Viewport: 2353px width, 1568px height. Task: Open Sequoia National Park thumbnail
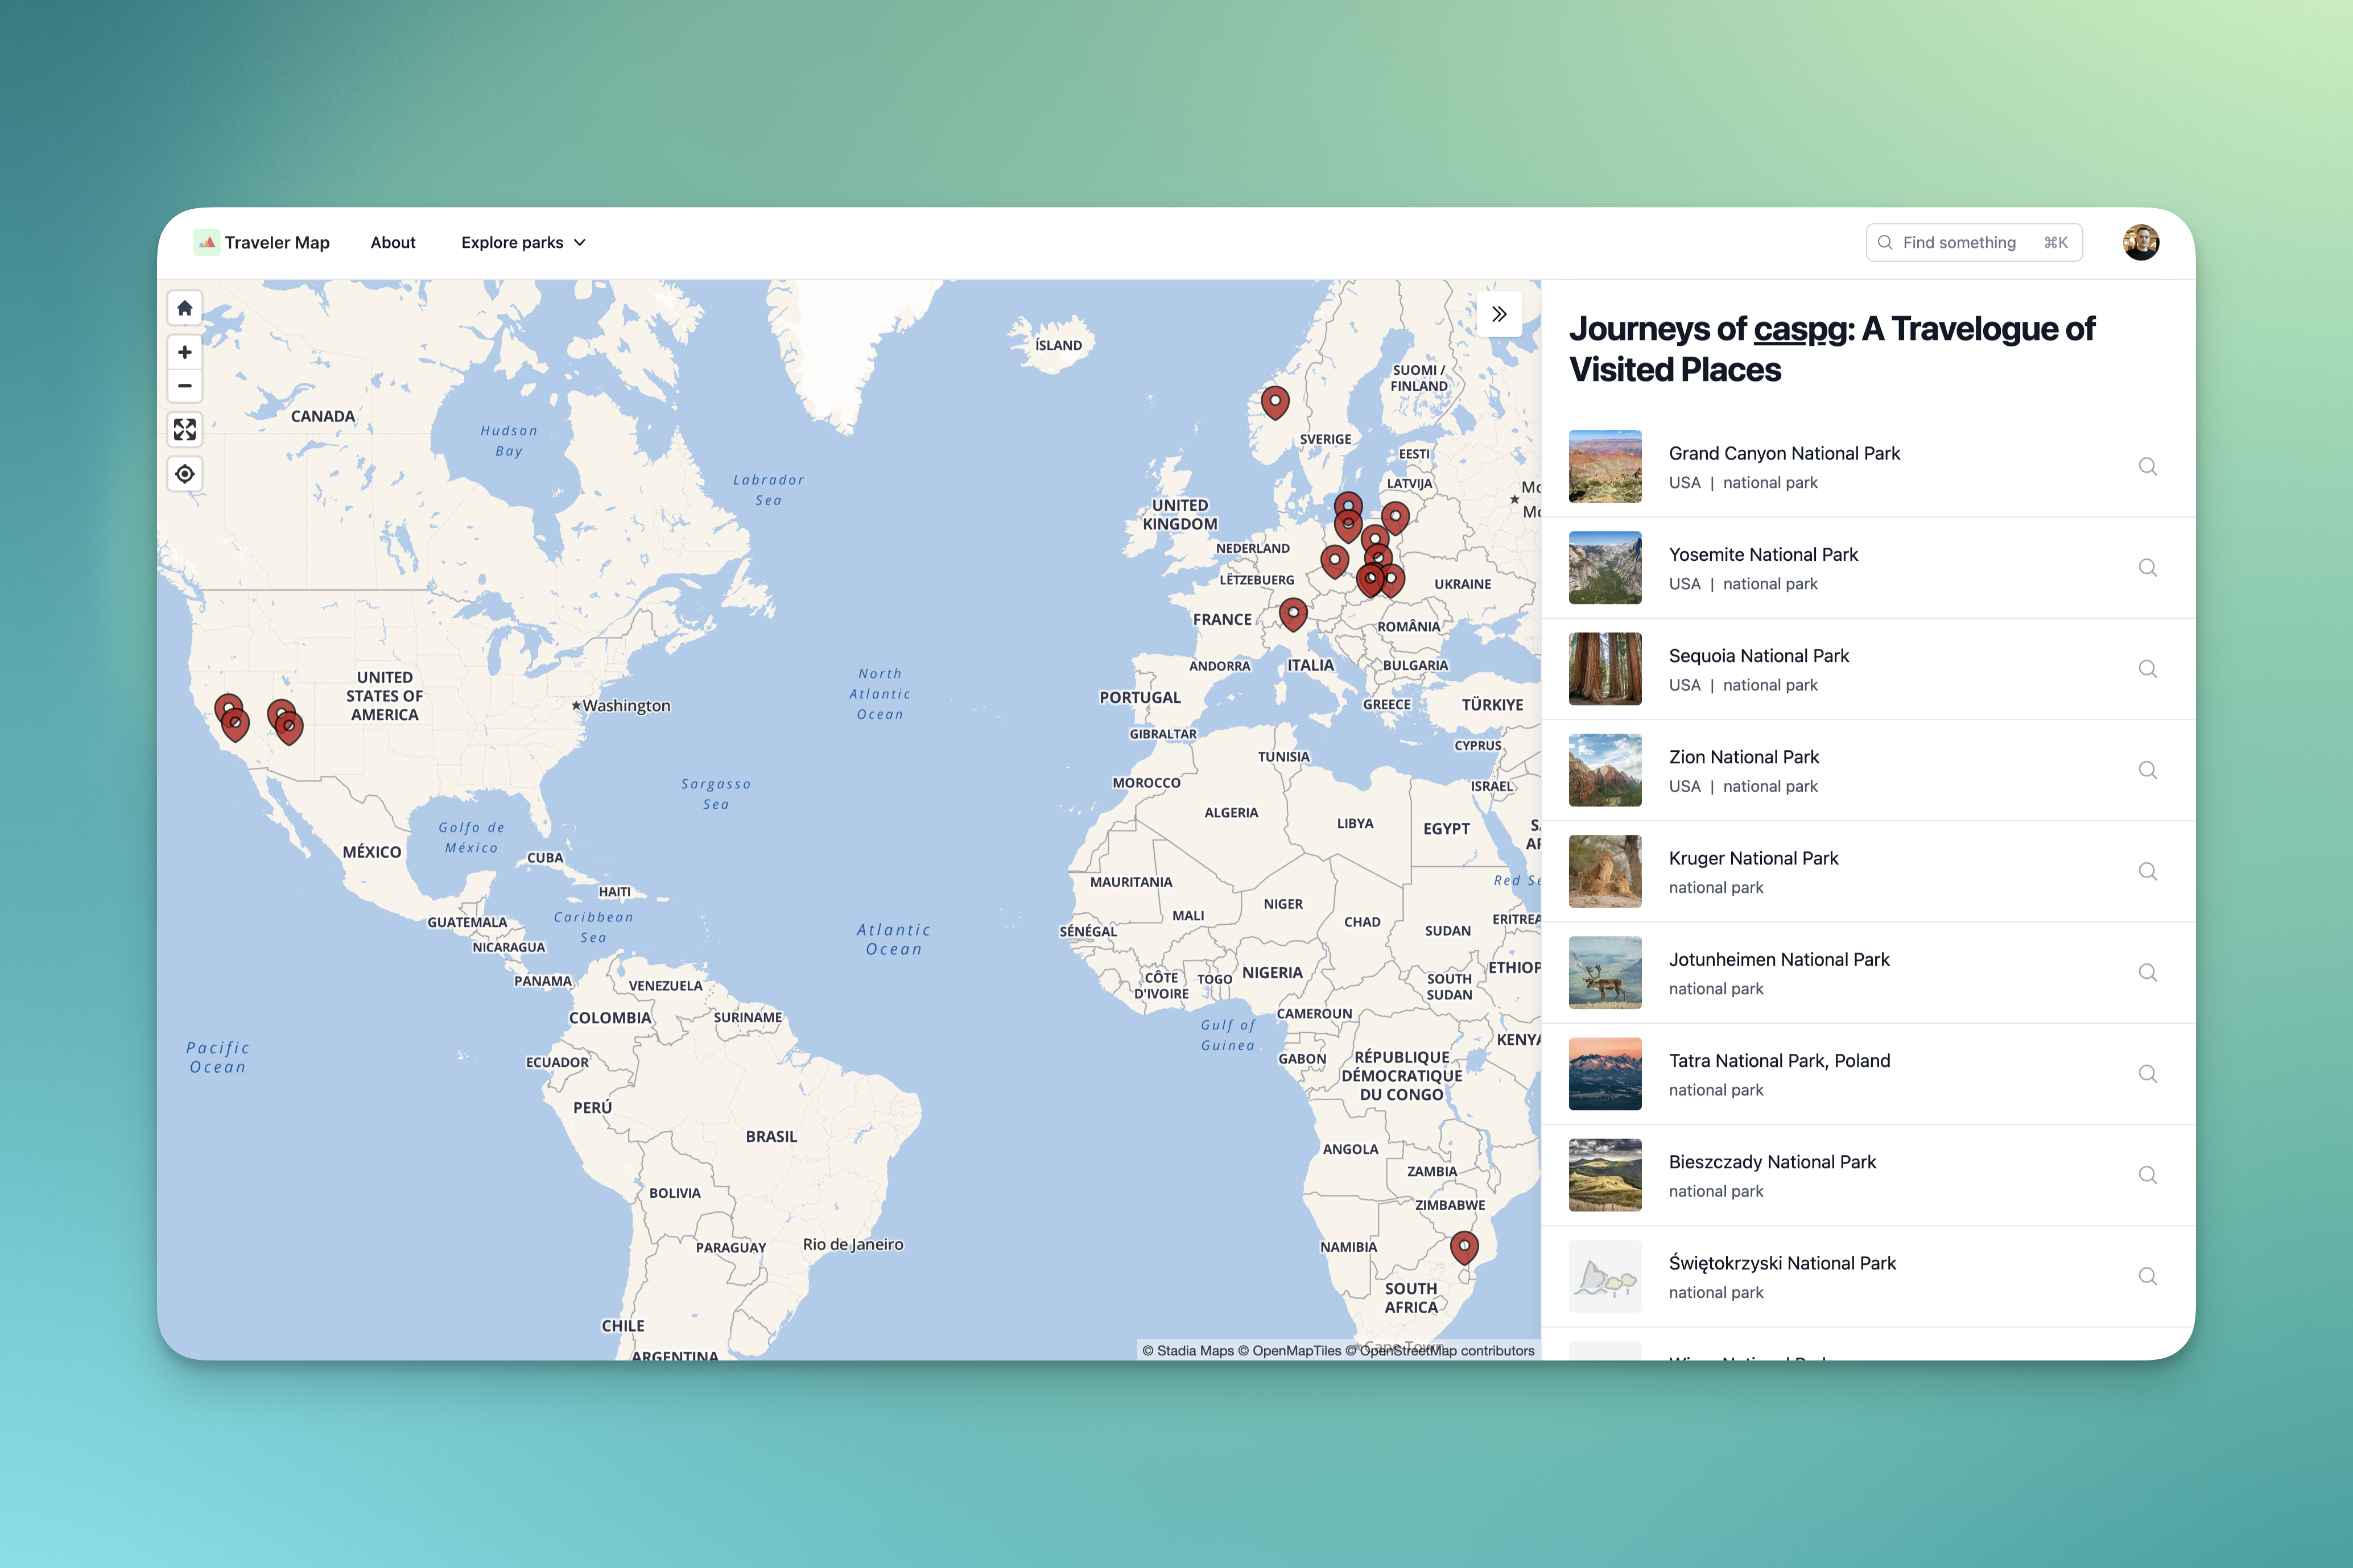[1605, 669]
